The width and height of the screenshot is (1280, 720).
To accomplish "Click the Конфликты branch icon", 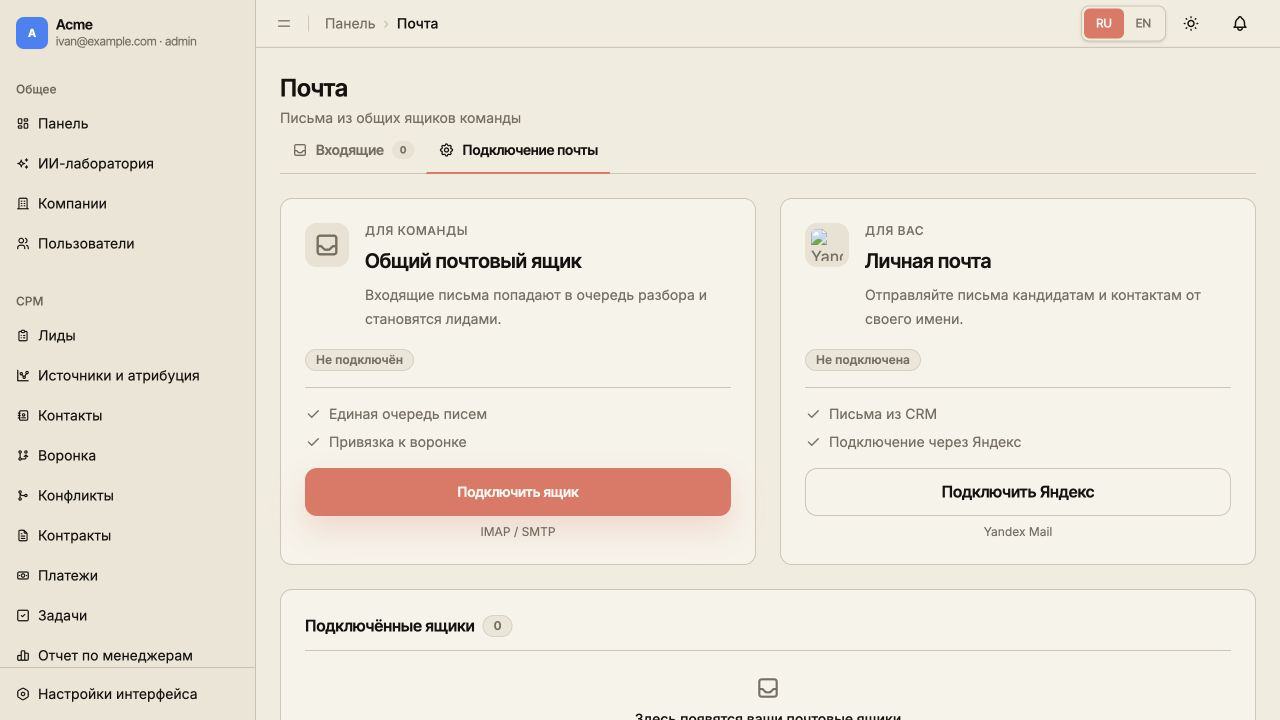I will click(x=23, y=496).
